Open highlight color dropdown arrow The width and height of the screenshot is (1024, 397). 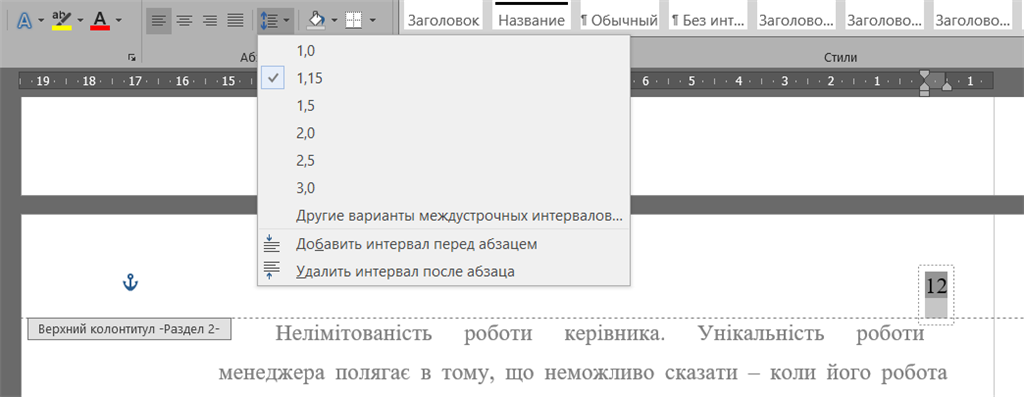pos(80,20)
